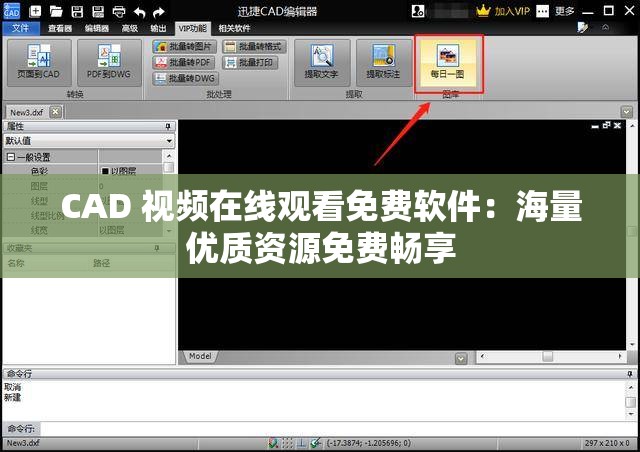
Task: Click 297 x 210 x 0 status text
Action: [x=607, y=443]
